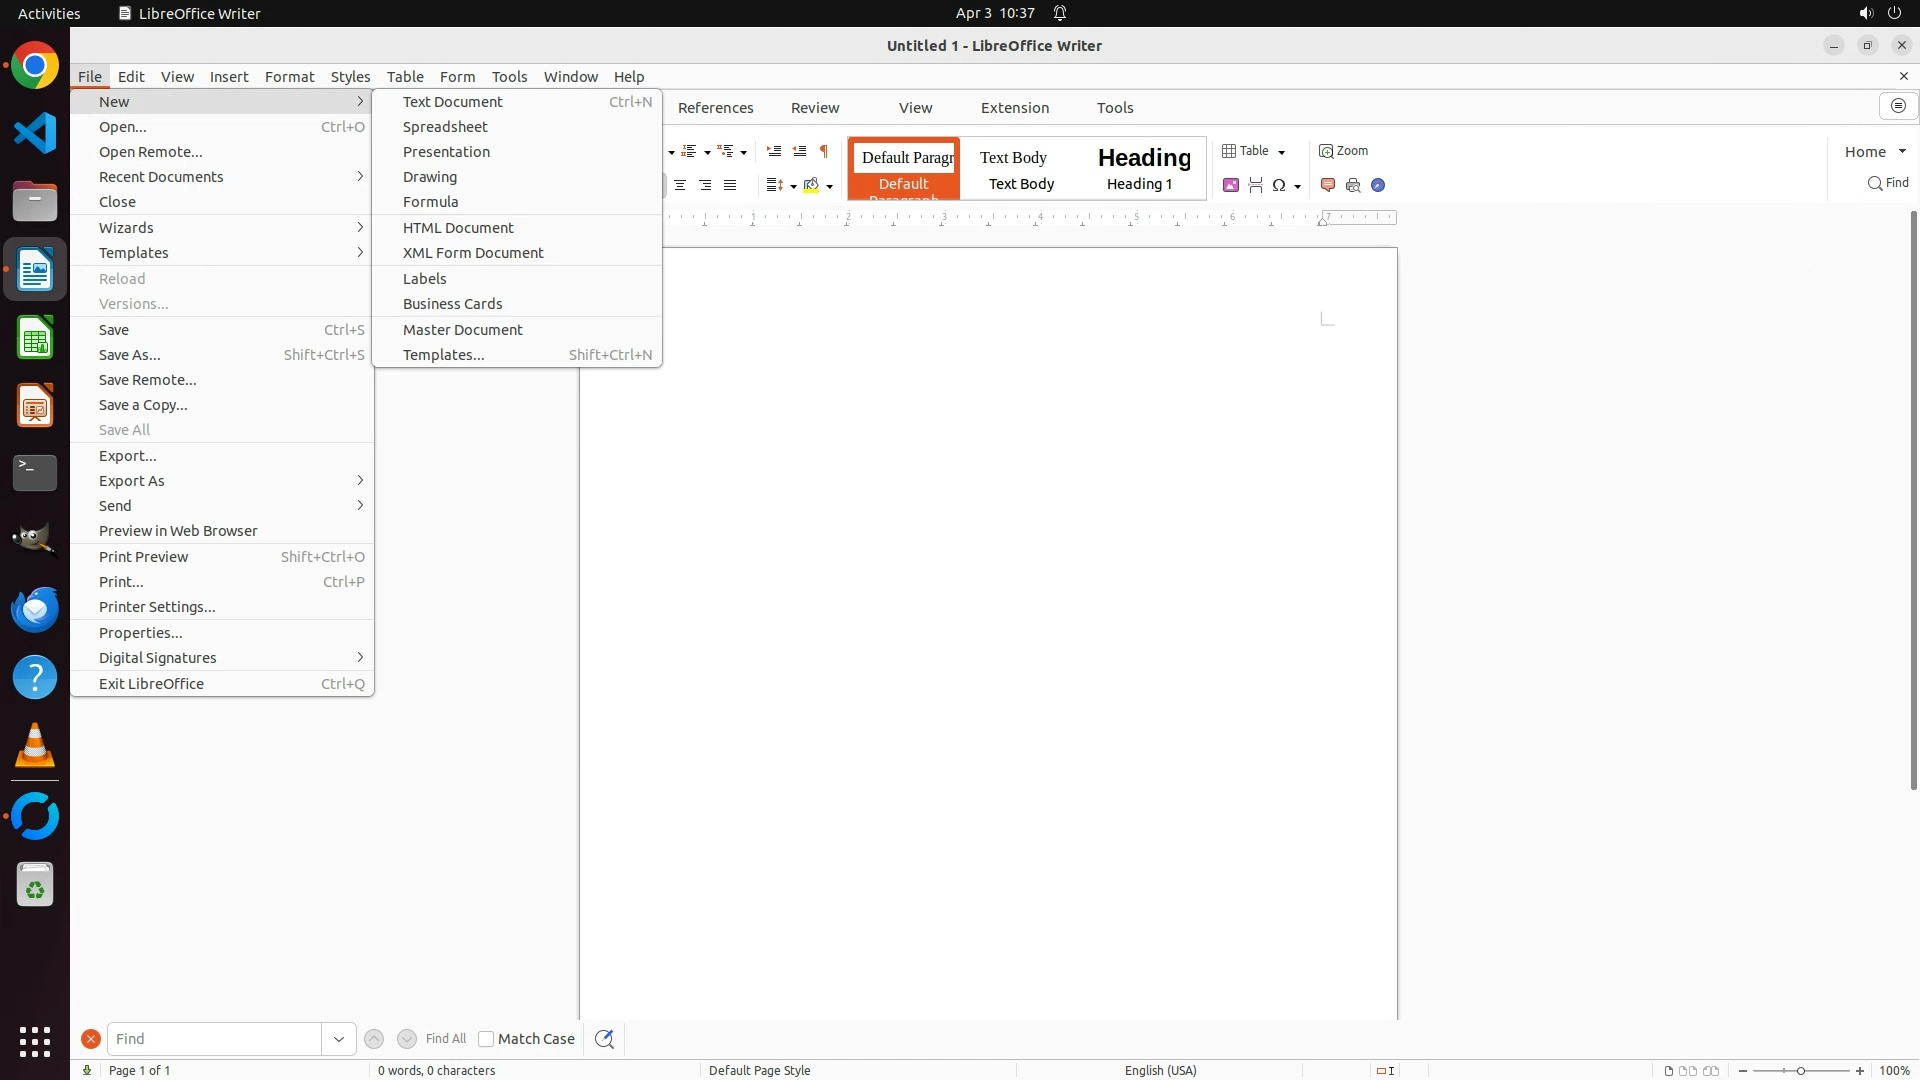Screen dimensions: 1920x1080
Task: Click the Insert Page Break icon
Action: 1256,185
